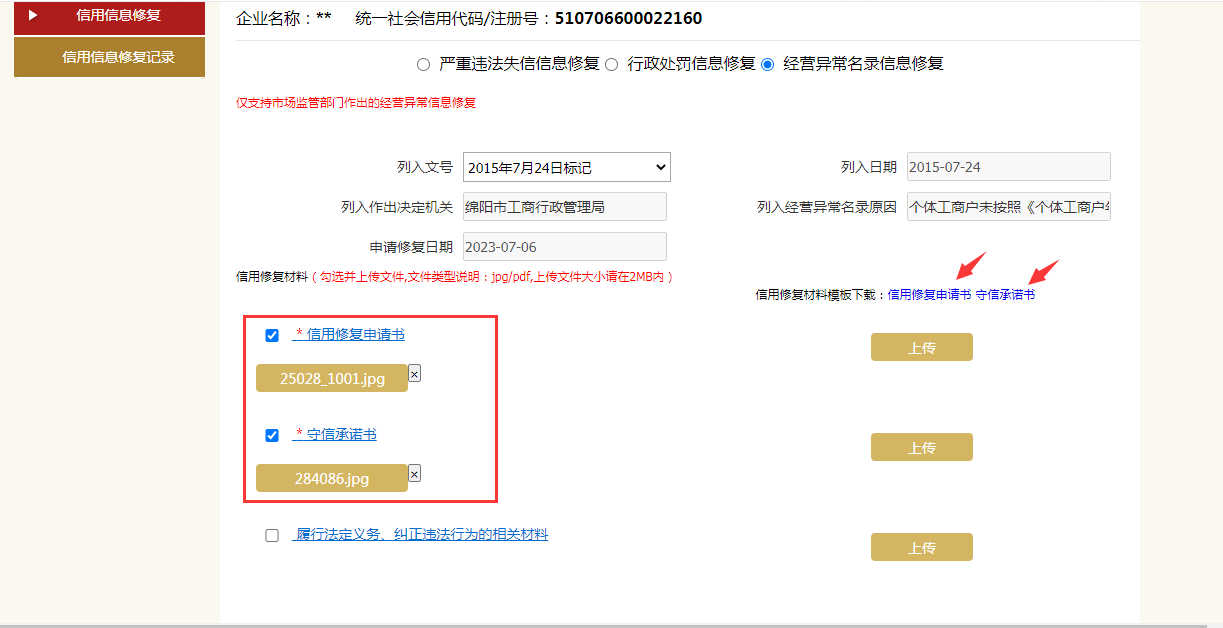Open 信用信息修复 sidebar menu
The image size is (1223, 628).
pos(118,16)
